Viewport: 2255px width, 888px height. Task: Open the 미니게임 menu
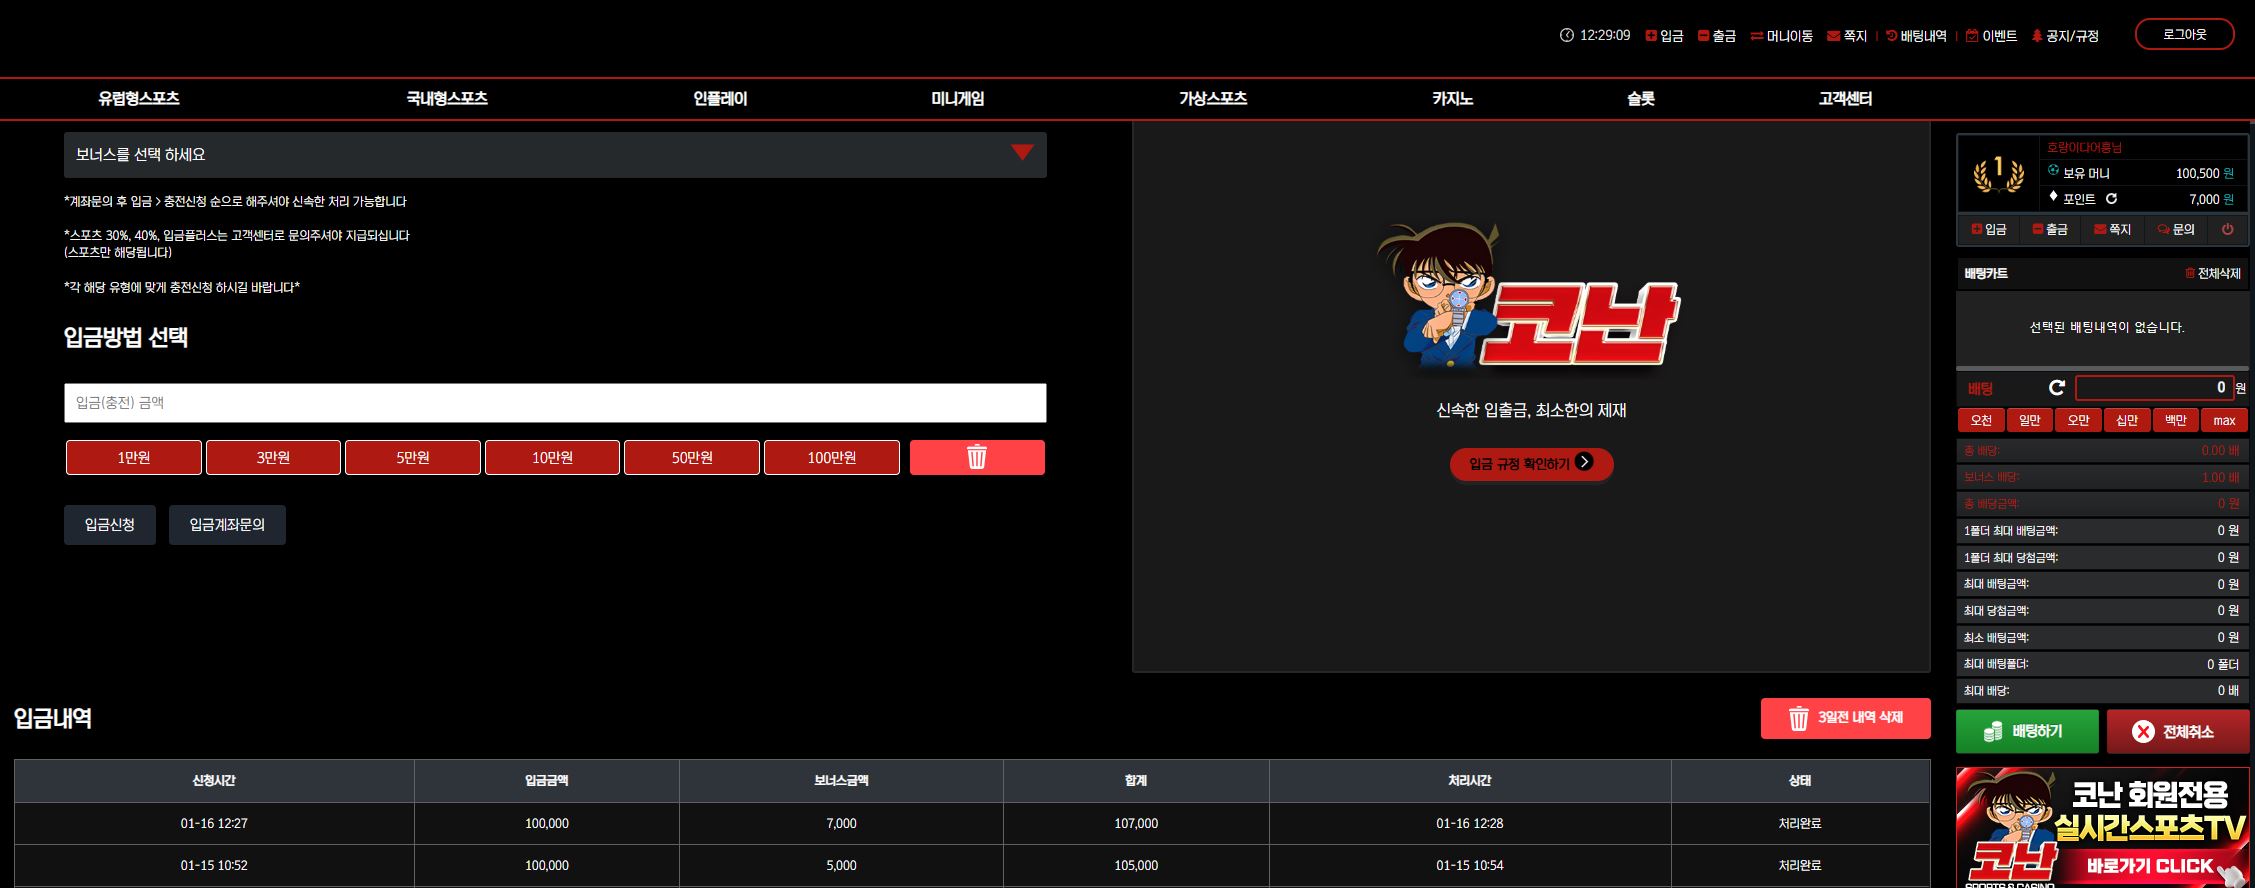[958, 98]
